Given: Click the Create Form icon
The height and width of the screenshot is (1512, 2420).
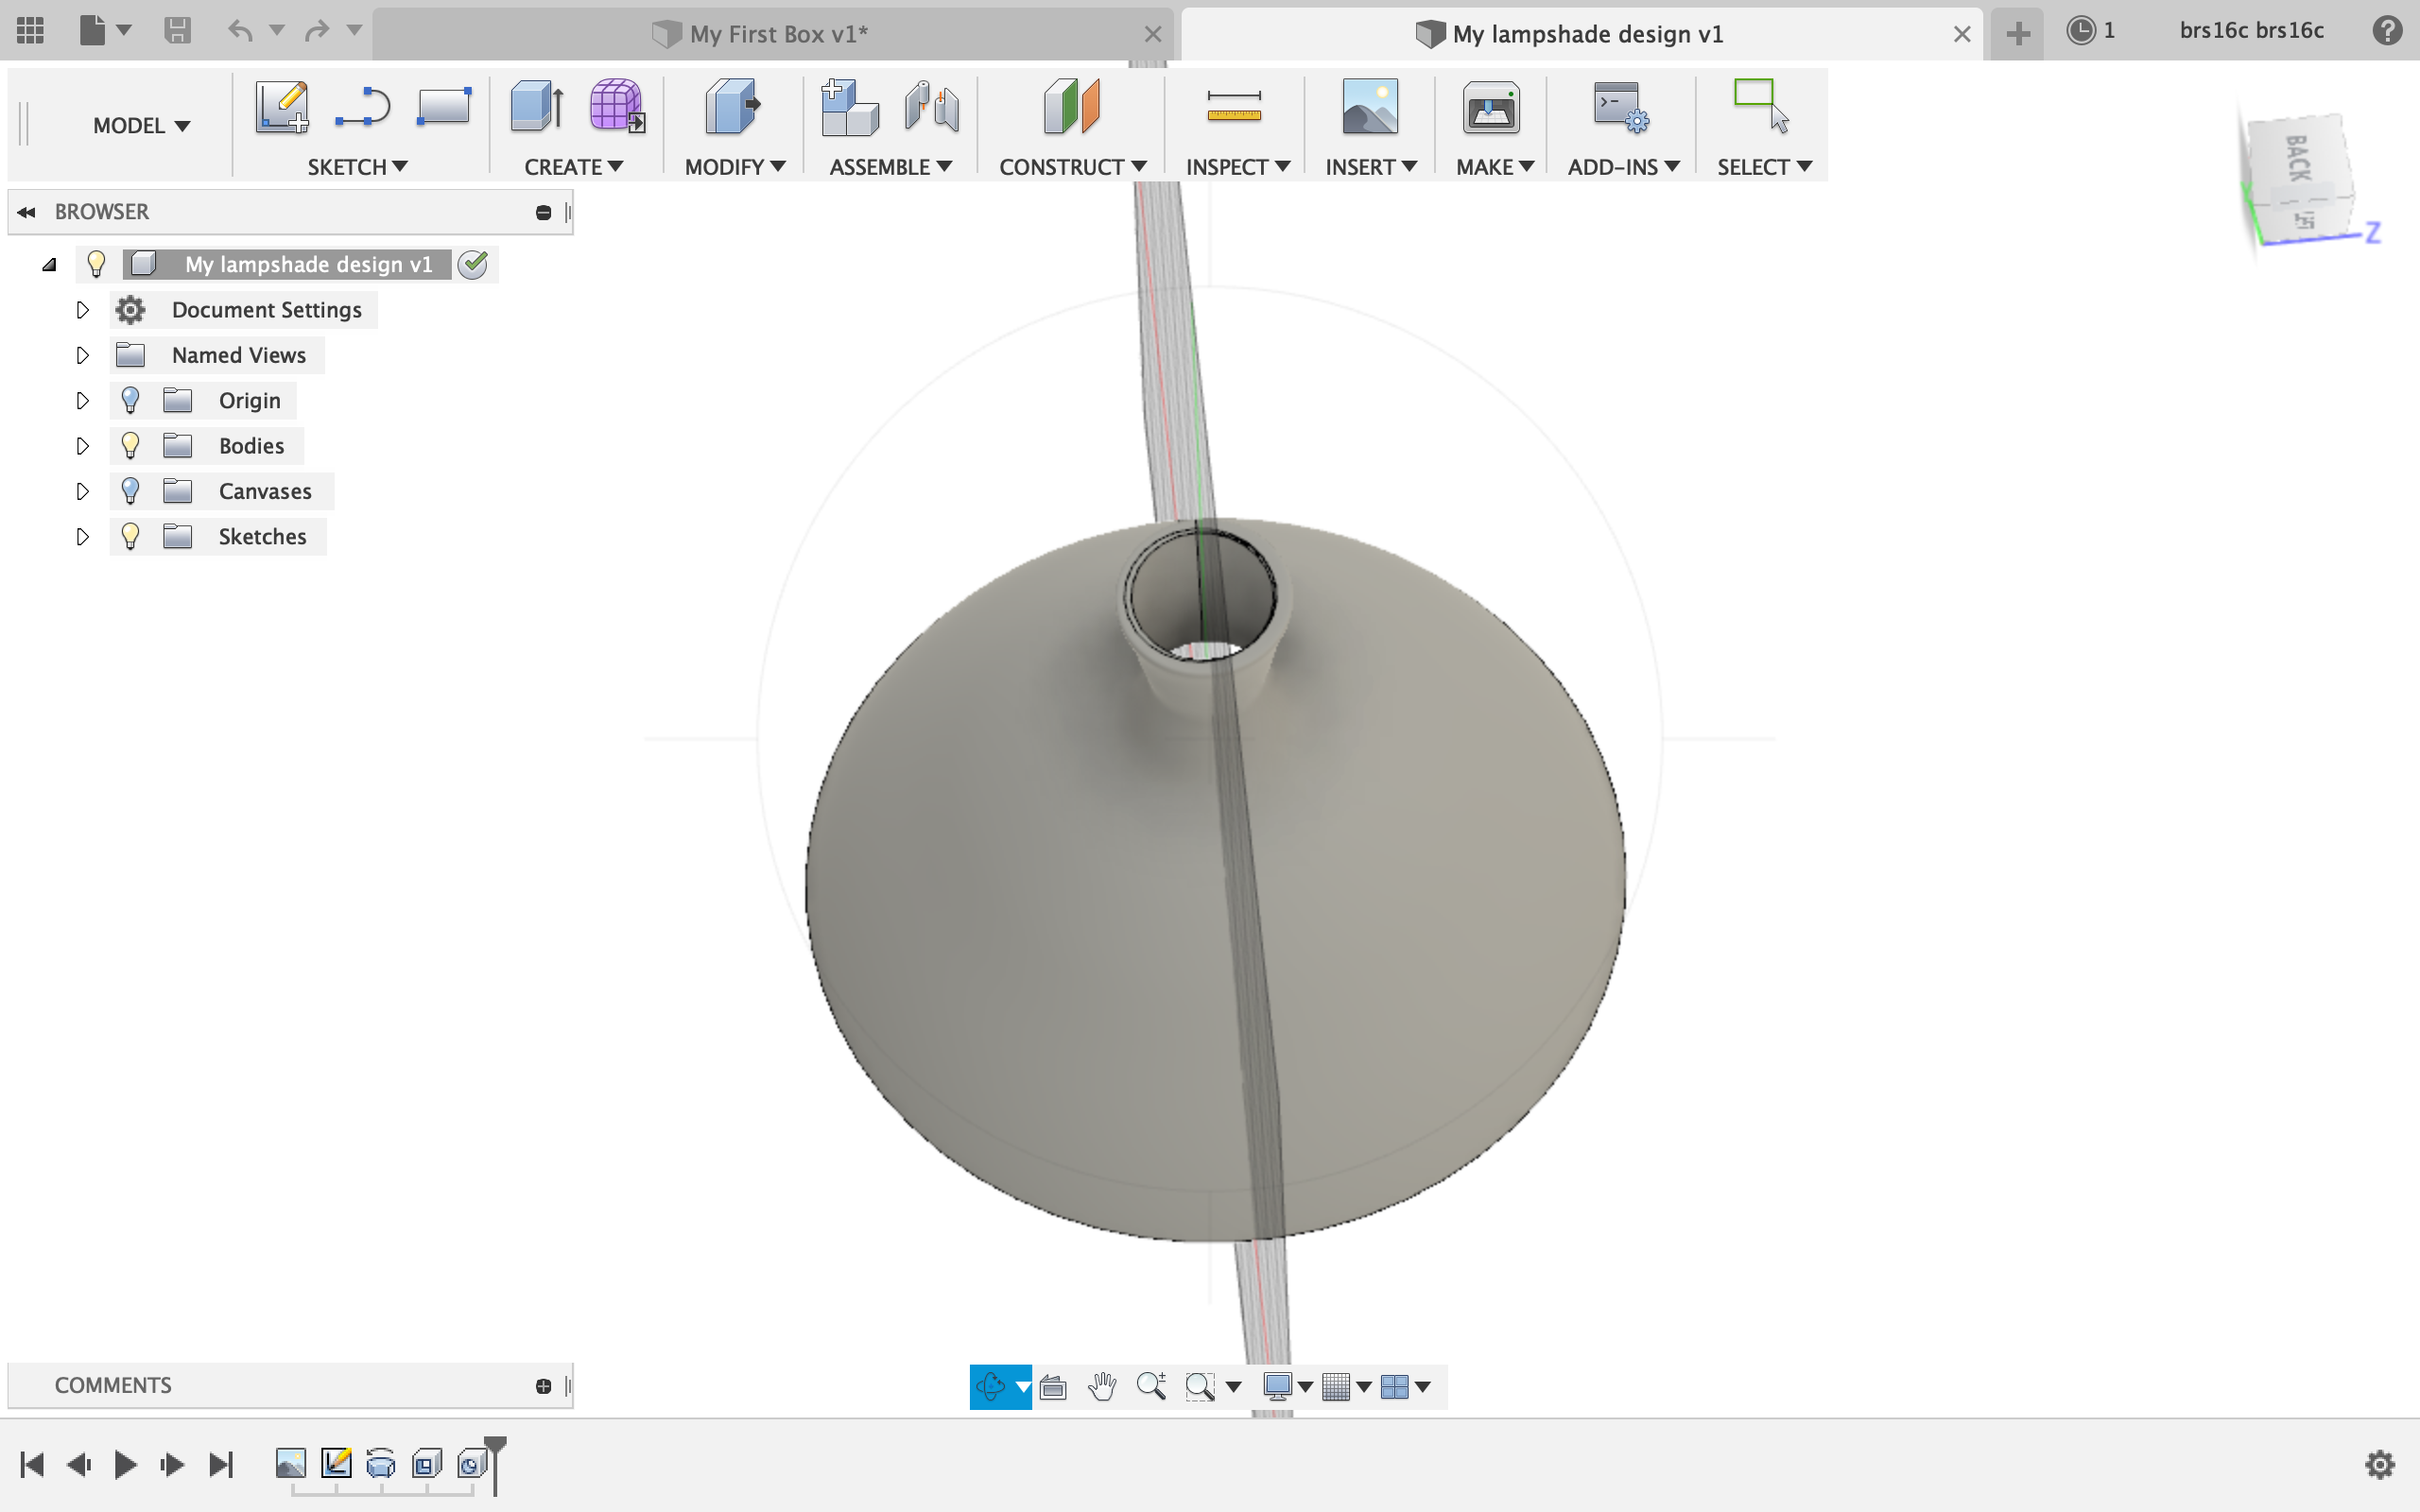Looking at the screenshot, I should click(616, 107).
